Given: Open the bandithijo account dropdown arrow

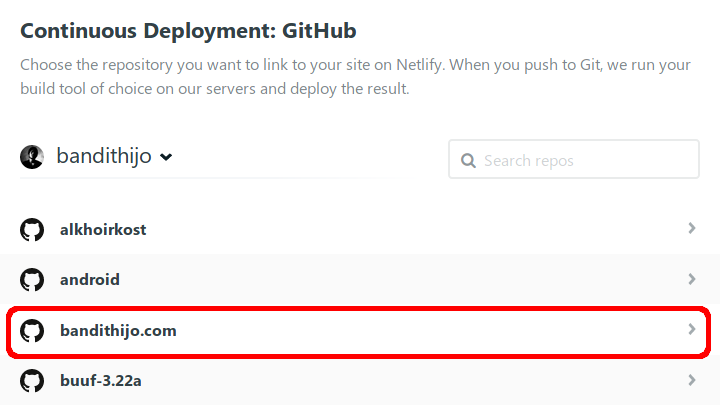Looking at the screenshot, I should coord(166,157).
